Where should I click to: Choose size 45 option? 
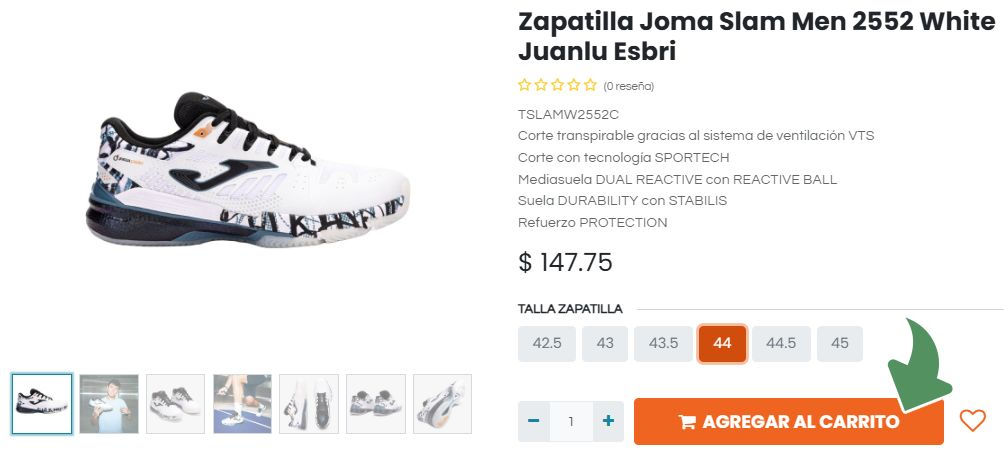(840, 344)
